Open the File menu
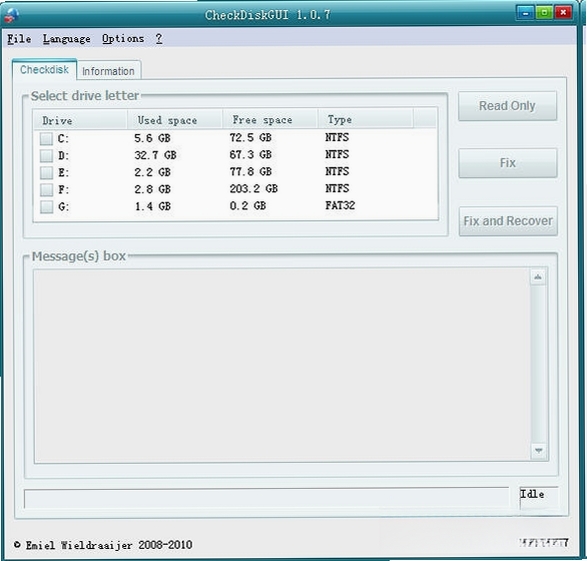587x561 pixels. 19,39
